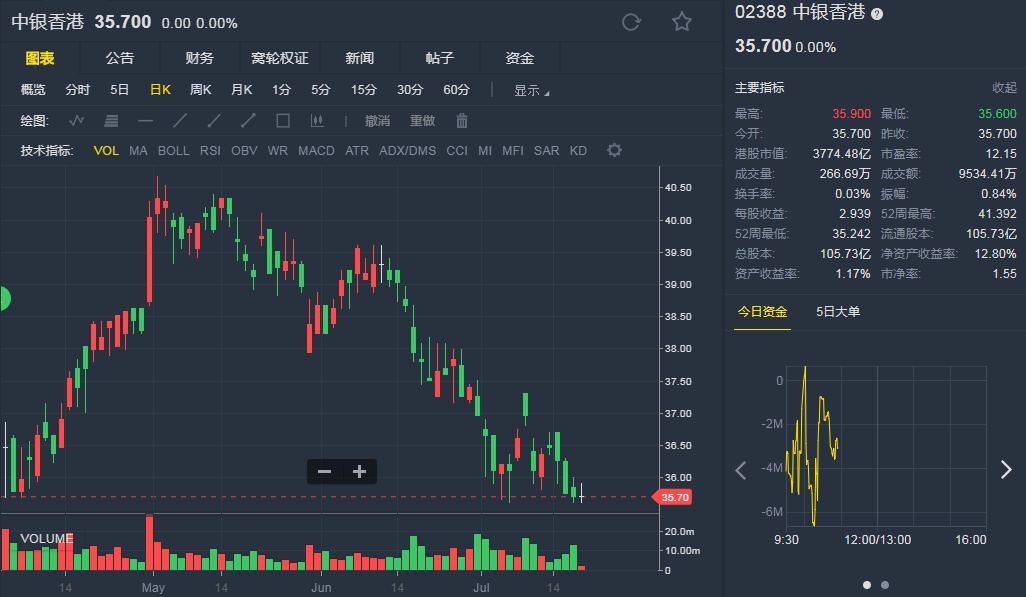This screenshot has height=597, width=1026.
Task: Switch to the 财务 tab
Action: [199, 58]
